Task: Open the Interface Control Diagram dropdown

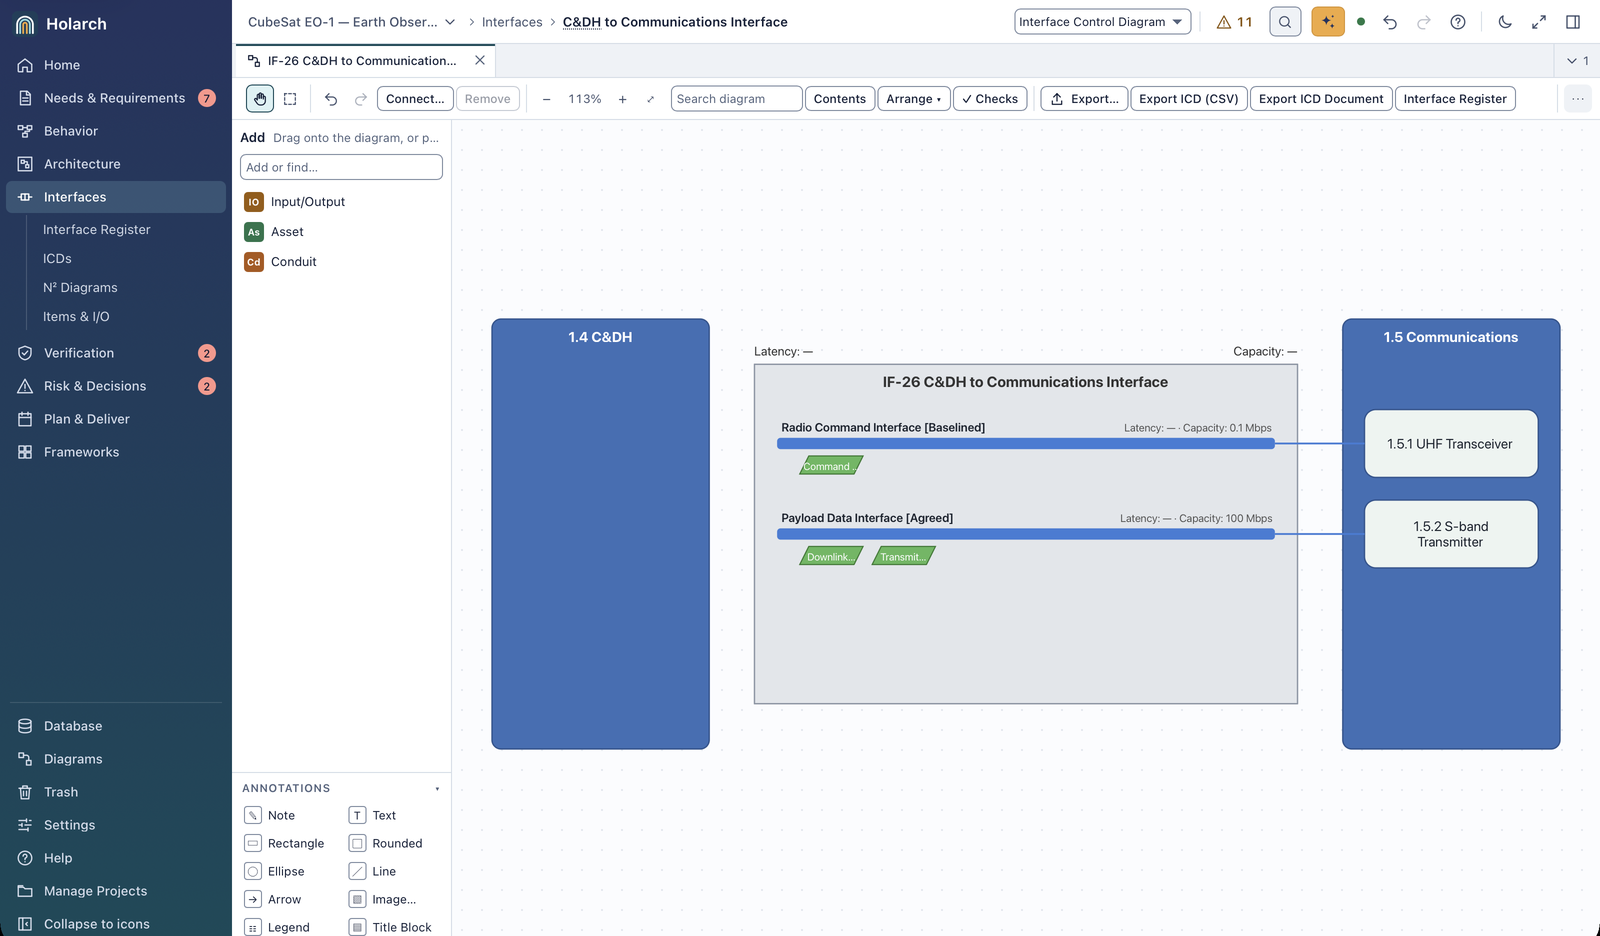Action: click(1102, 22)
